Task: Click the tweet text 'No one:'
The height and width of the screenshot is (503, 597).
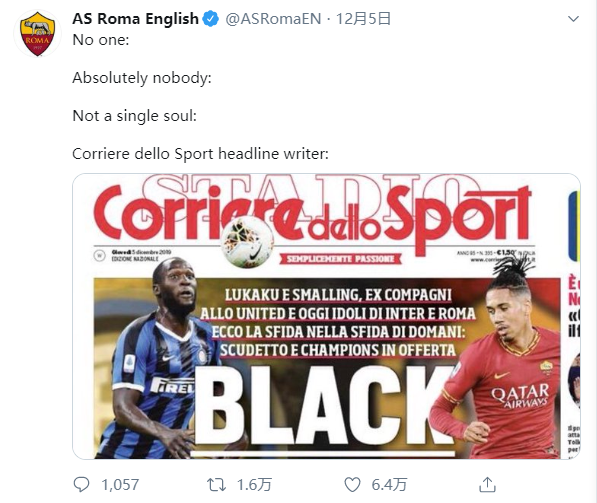Action: coord(101,40)
